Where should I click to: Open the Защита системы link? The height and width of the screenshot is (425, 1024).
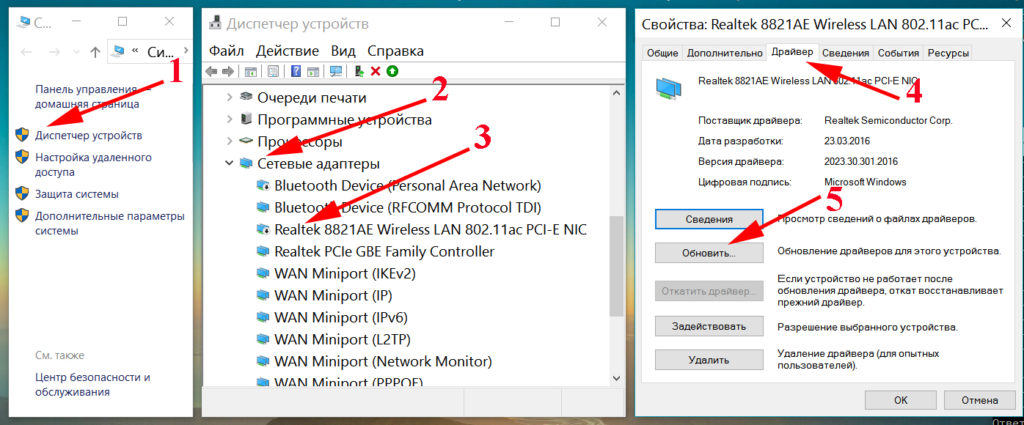76,194
